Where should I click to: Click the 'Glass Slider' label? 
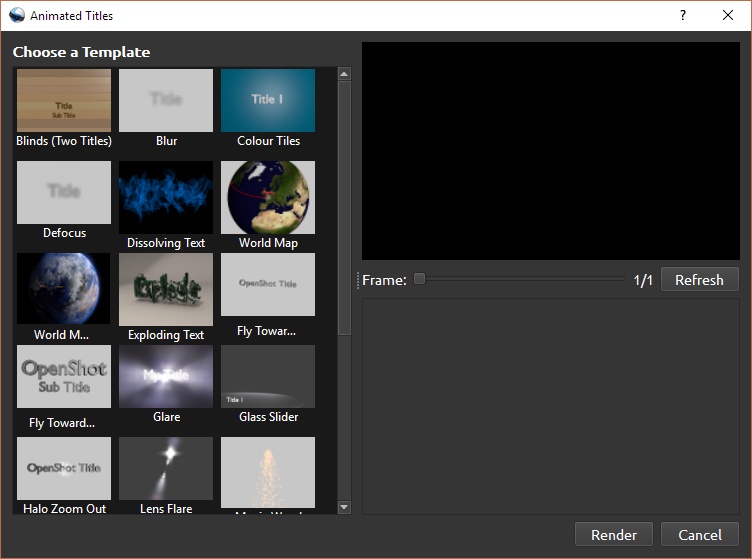click(269, 417)
